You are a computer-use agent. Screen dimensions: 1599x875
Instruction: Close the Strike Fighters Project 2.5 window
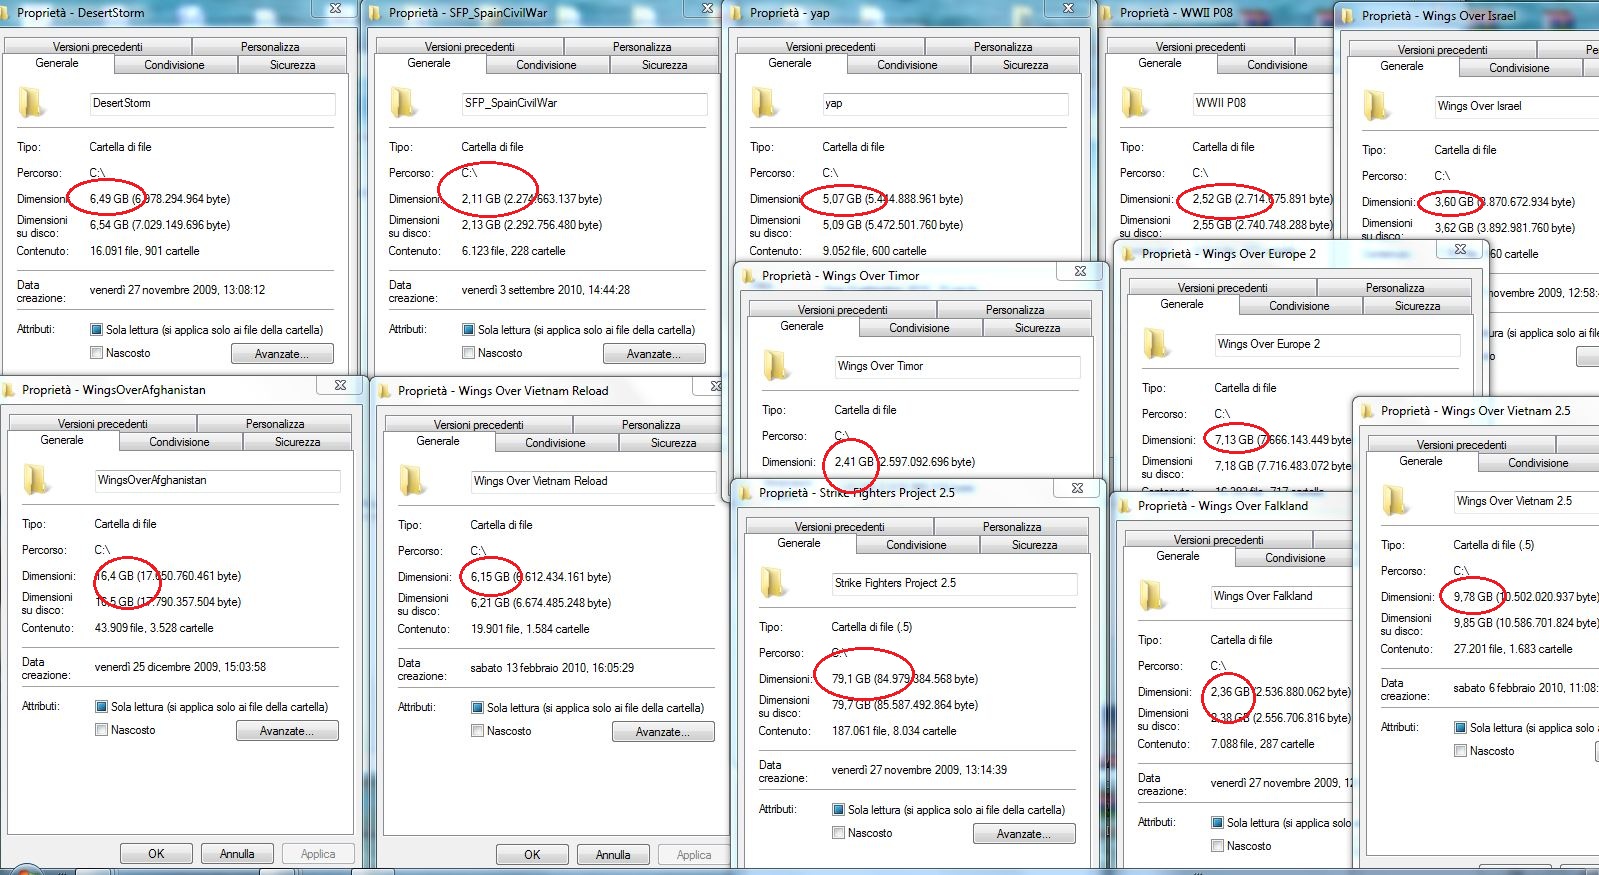(1078, 488)
